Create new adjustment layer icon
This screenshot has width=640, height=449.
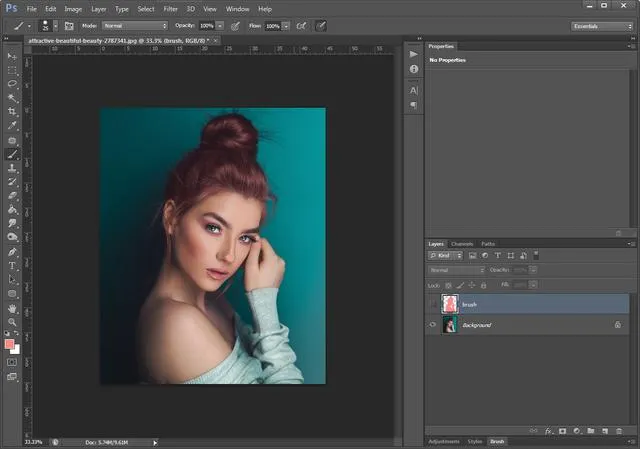(x=576, y=431)
